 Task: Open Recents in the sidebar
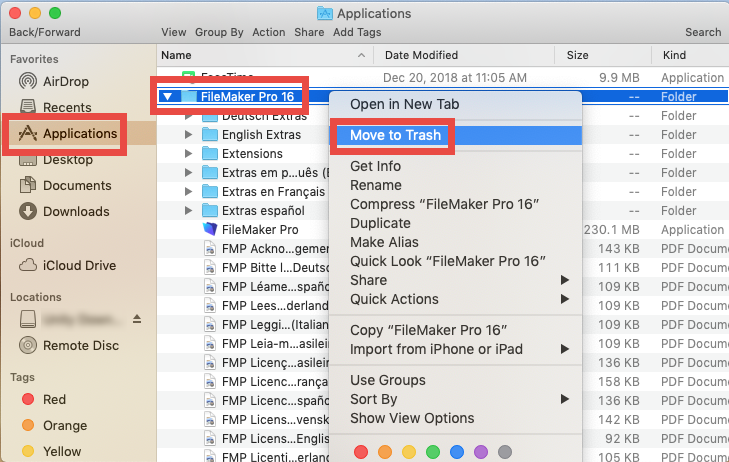coord(55,107)
